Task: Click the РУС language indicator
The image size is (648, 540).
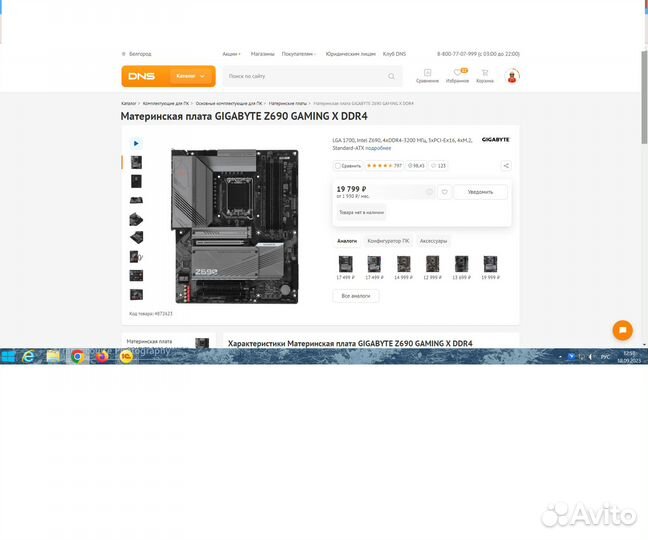Action: (605, 357)
